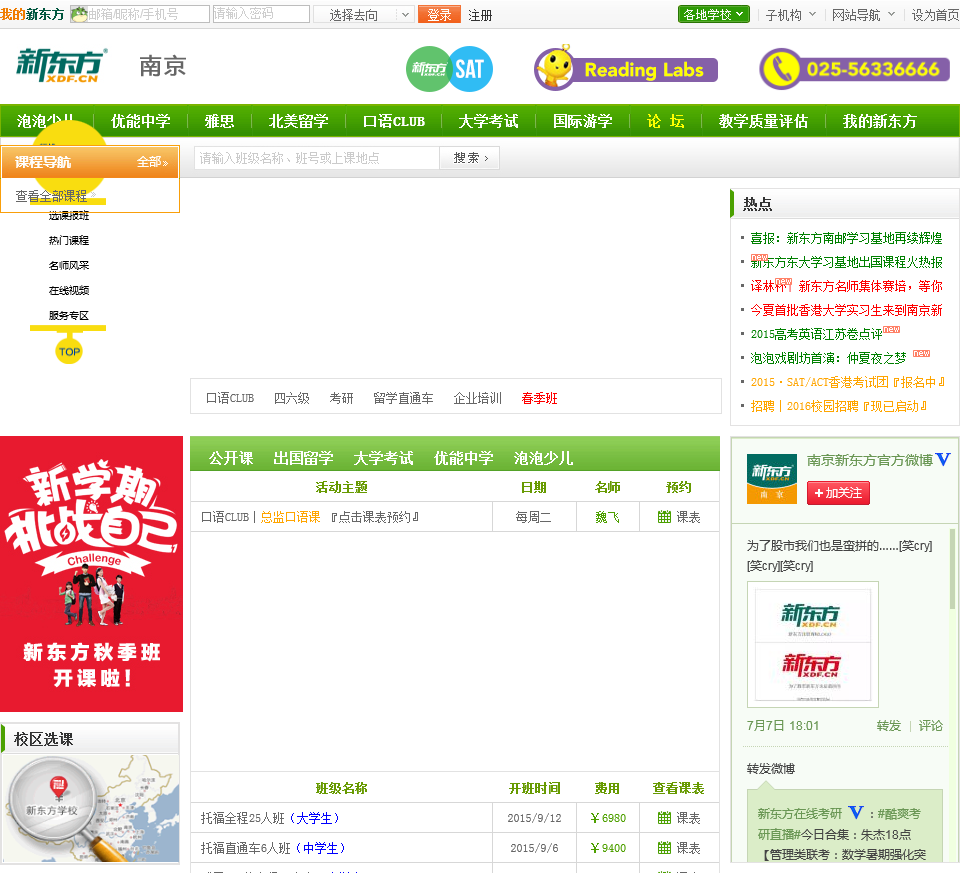The width and height of the screenshot is (960, 873).
Task: Open 优能中学 navigation menu
Action: 141,121
